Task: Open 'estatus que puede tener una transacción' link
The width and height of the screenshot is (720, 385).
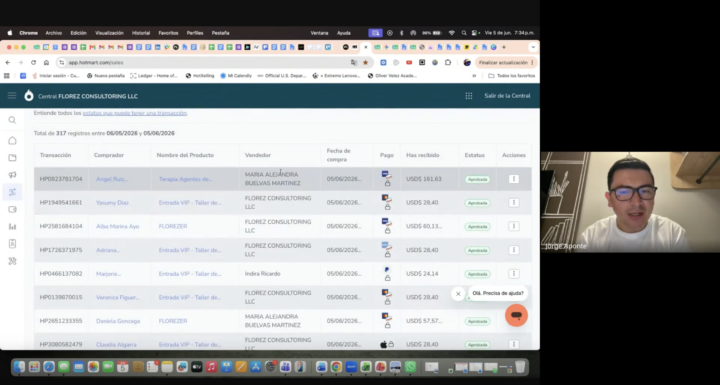Action: 135,113
